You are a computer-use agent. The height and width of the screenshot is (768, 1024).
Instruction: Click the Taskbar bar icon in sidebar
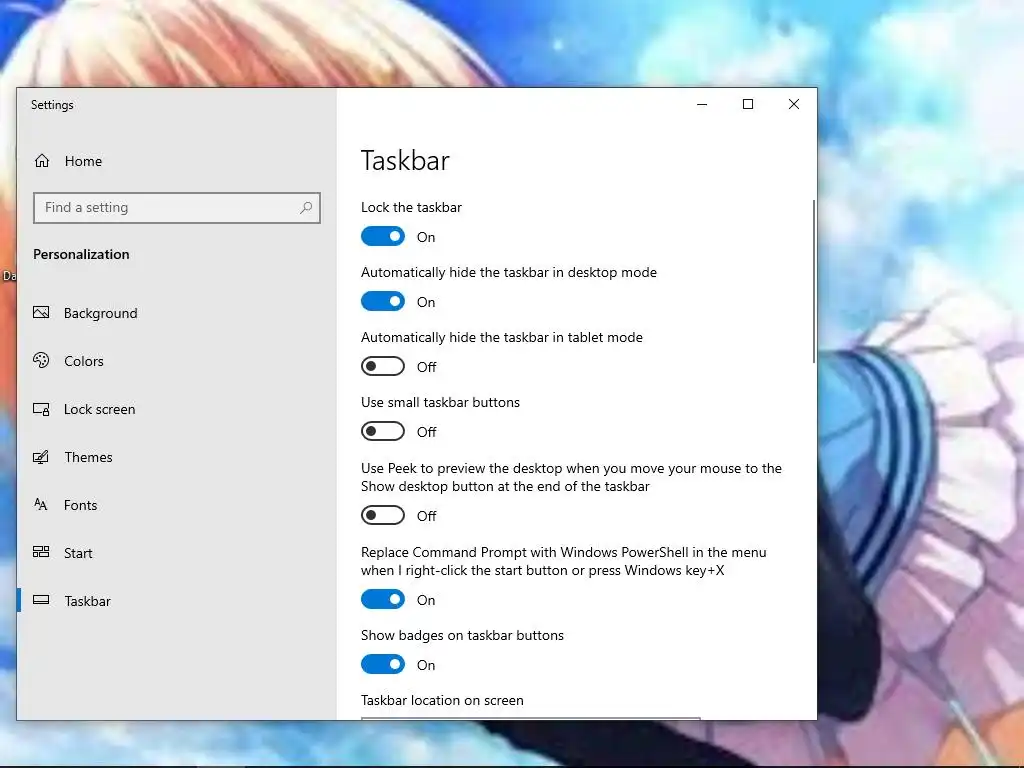point(41,600)
